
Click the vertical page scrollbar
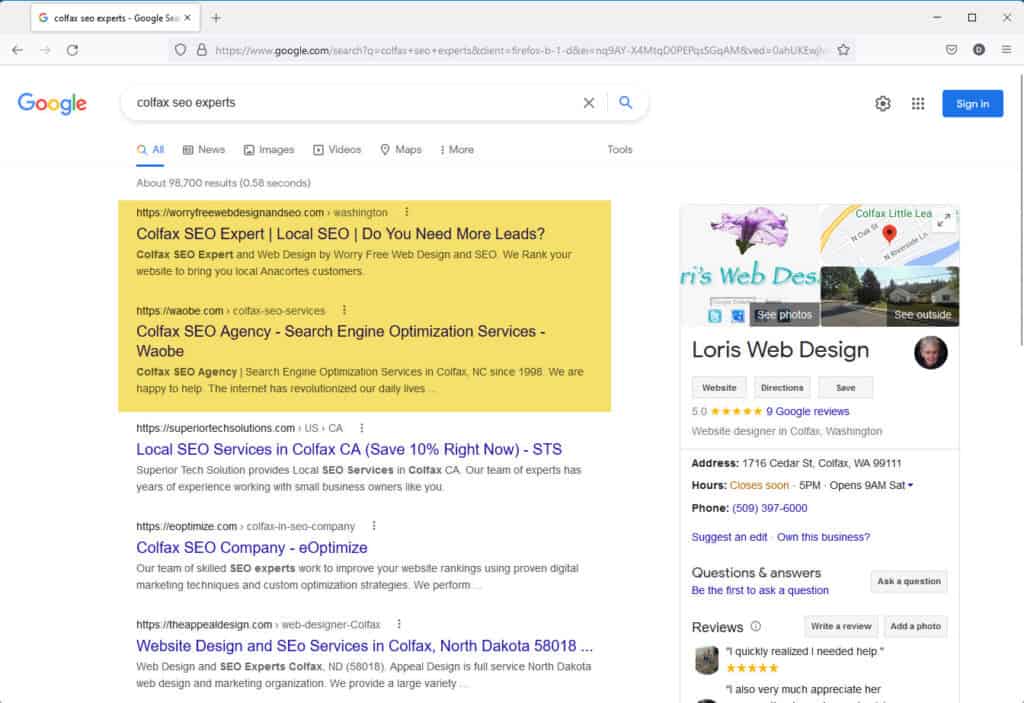(1019, 209)
